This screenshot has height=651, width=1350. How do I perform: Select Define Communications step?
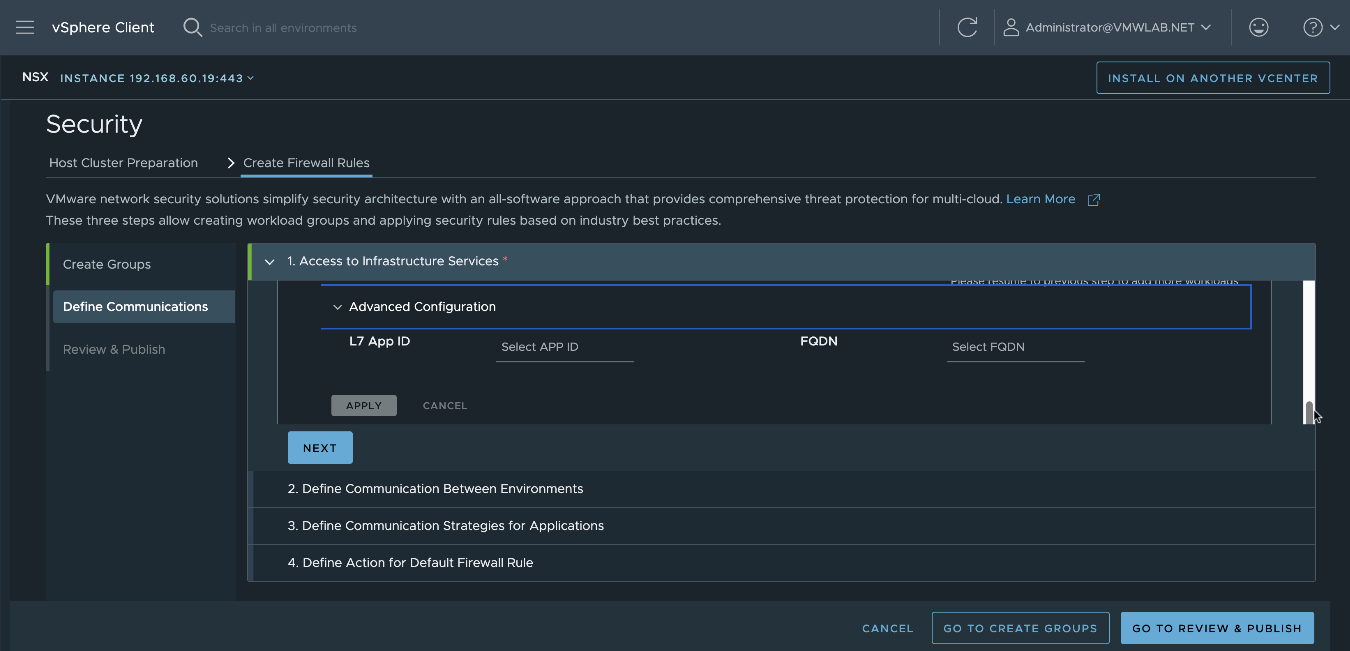(144, 307)
